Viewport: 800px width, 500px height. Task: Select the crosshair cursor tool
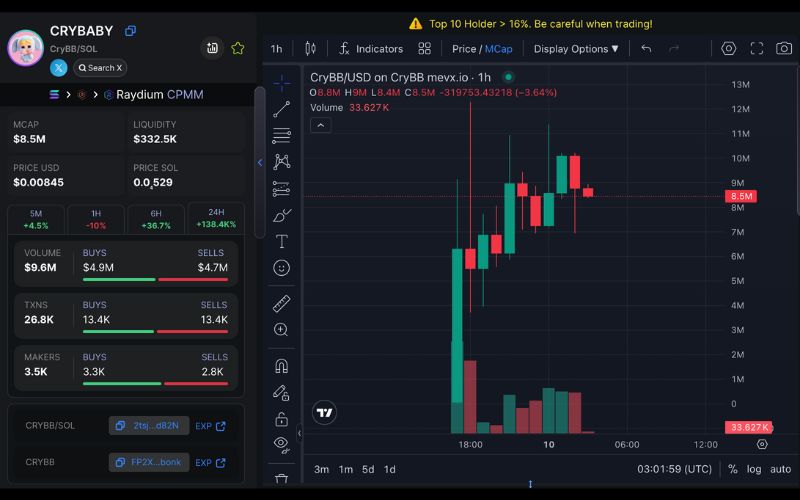pyautogui.click(x=282, y=83)
